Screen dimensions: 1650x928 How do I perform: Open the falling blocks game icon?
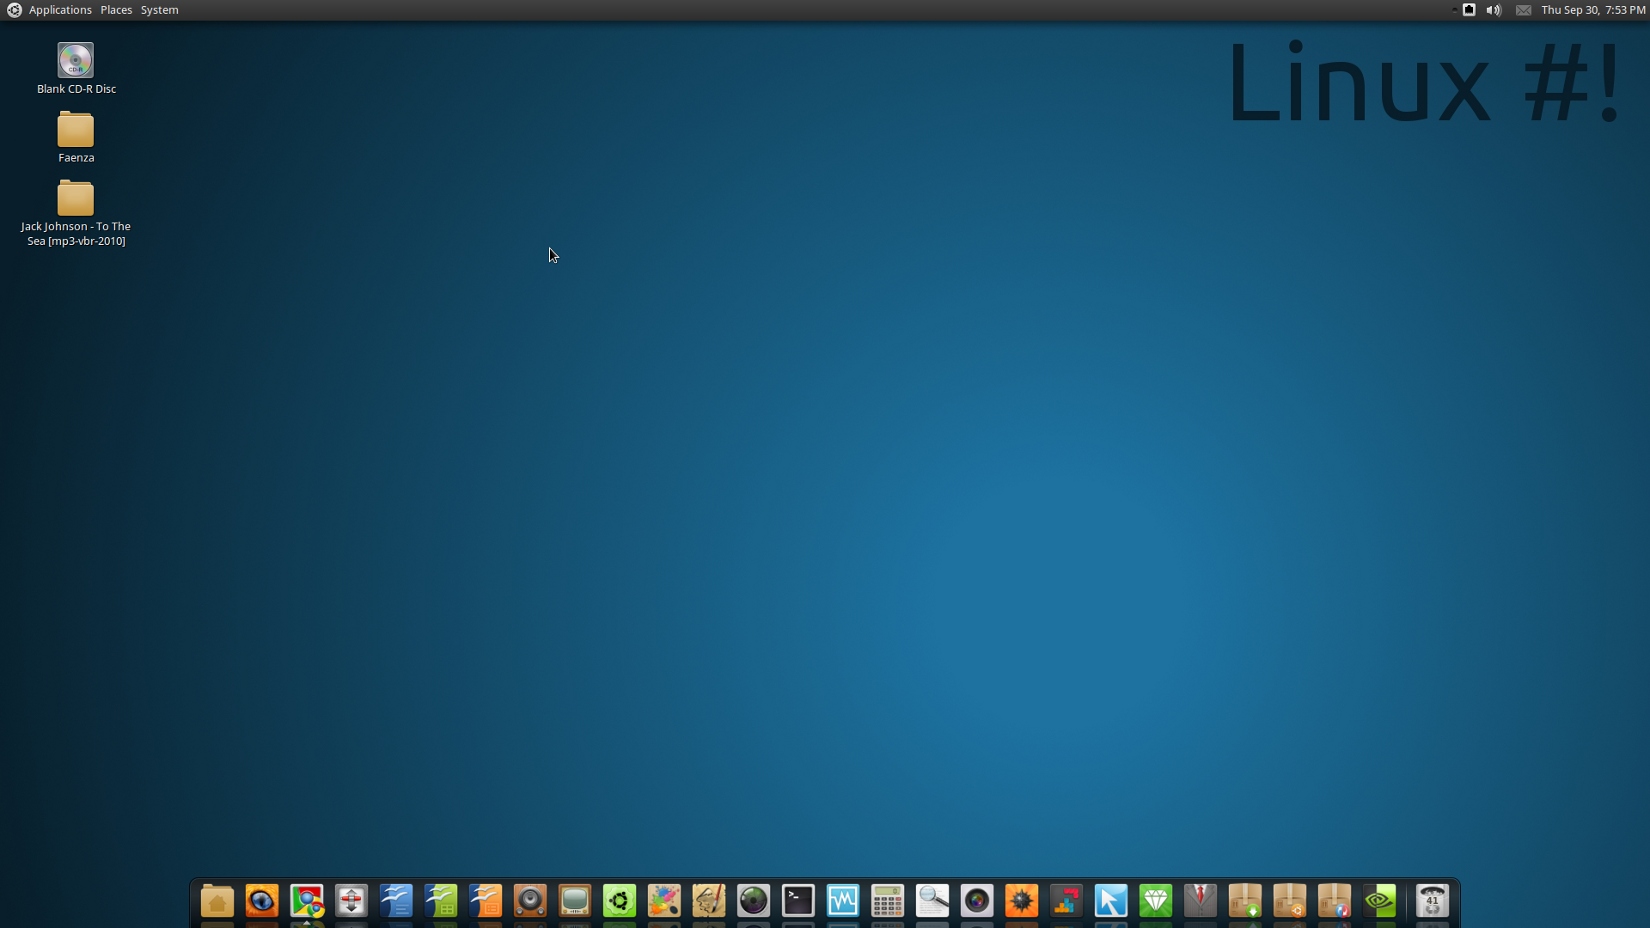tap(1066, 901)
